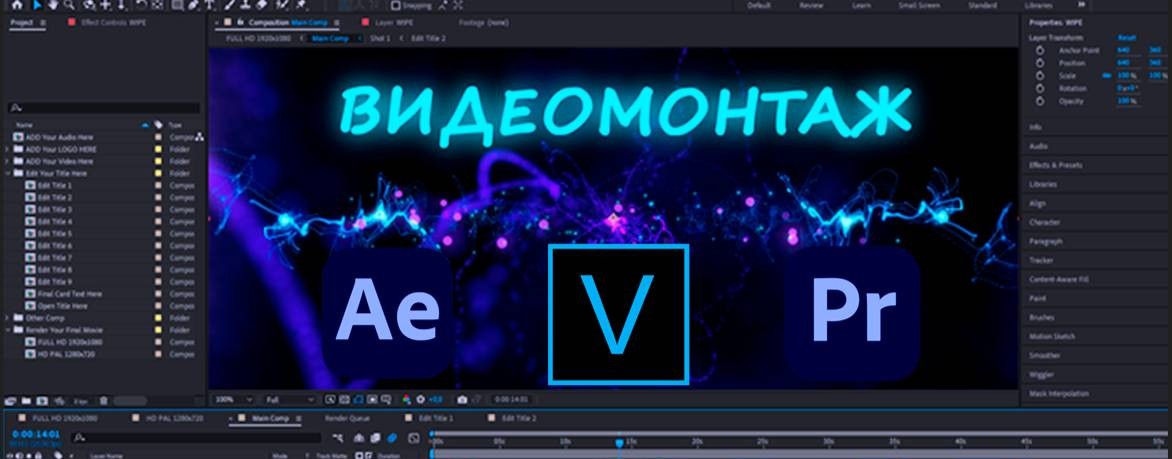This screenshot has width=1172, height=459.
Task: Open the 100% magnification dropdown
Action: [232, 400]
